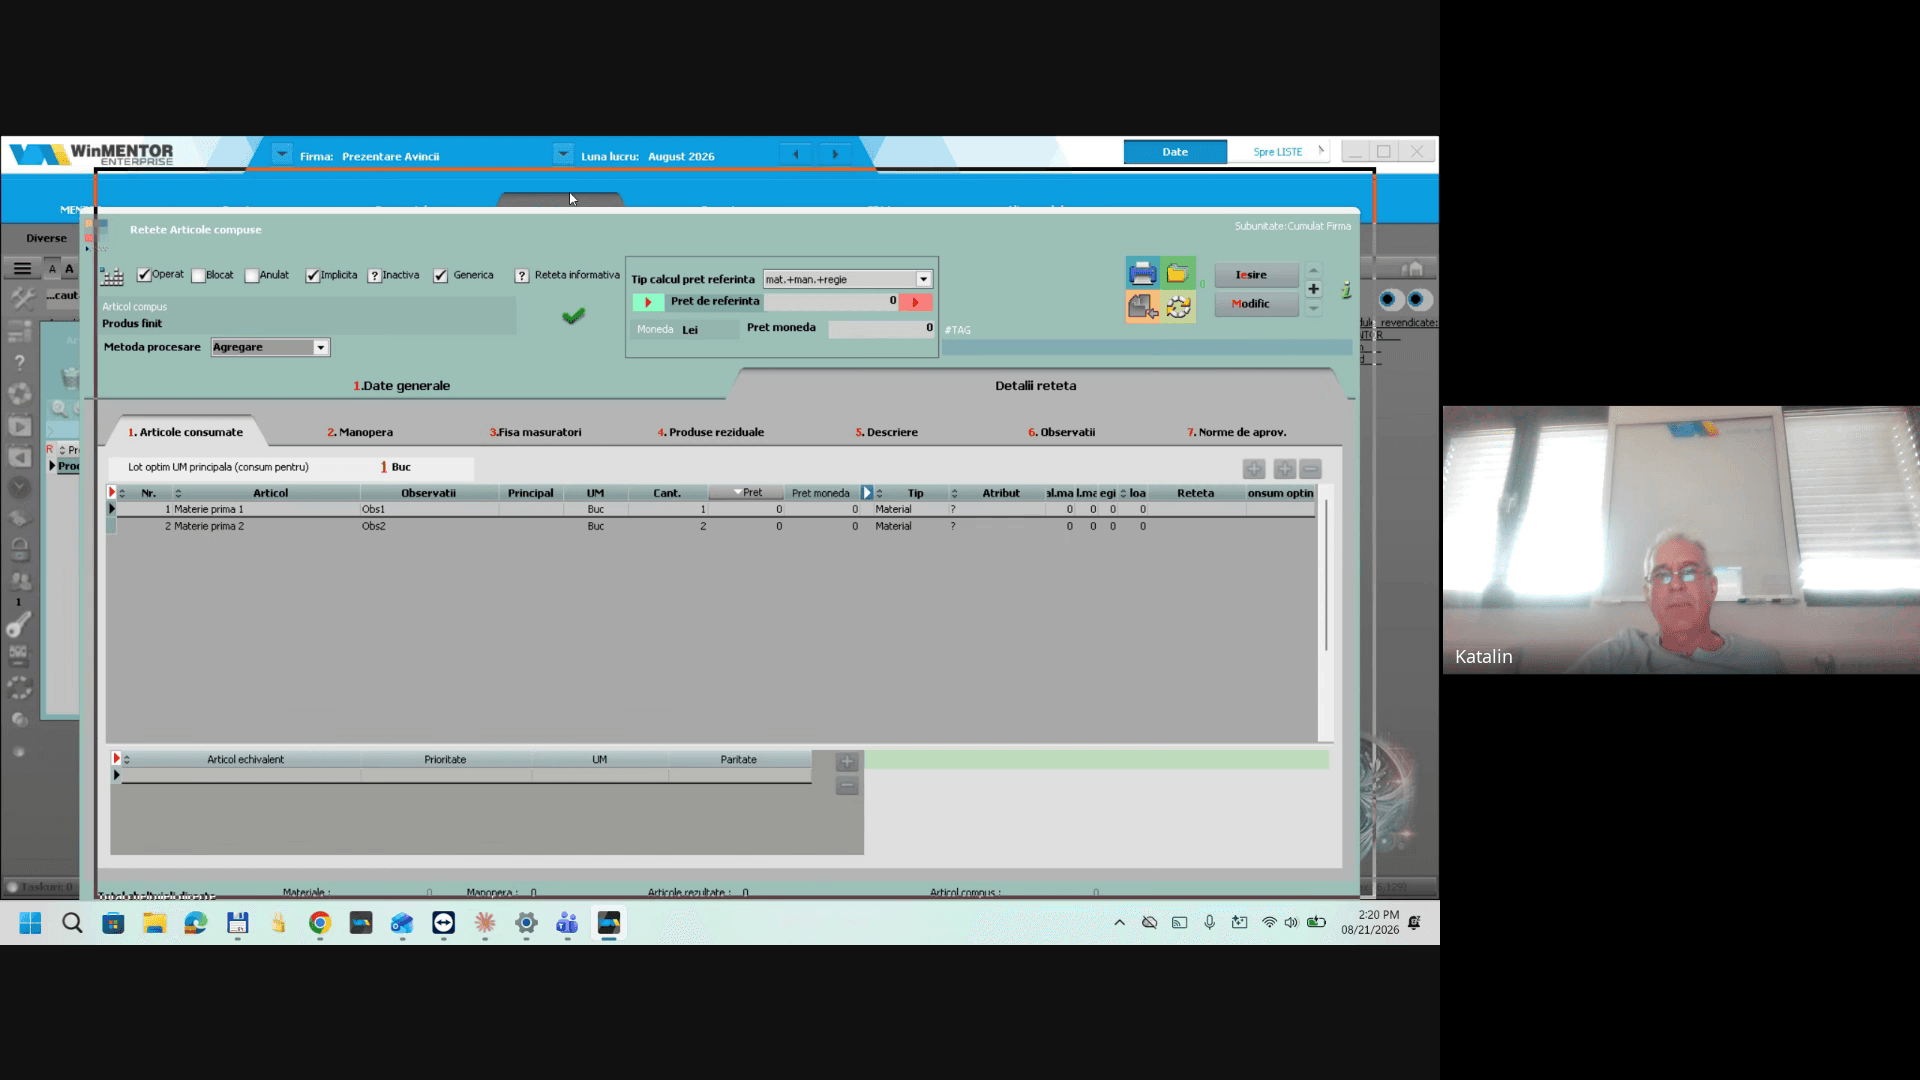Screen dimensions: 1920x1080
Task: Click the plus button beside Iesire
Action: pos(1313,289)
